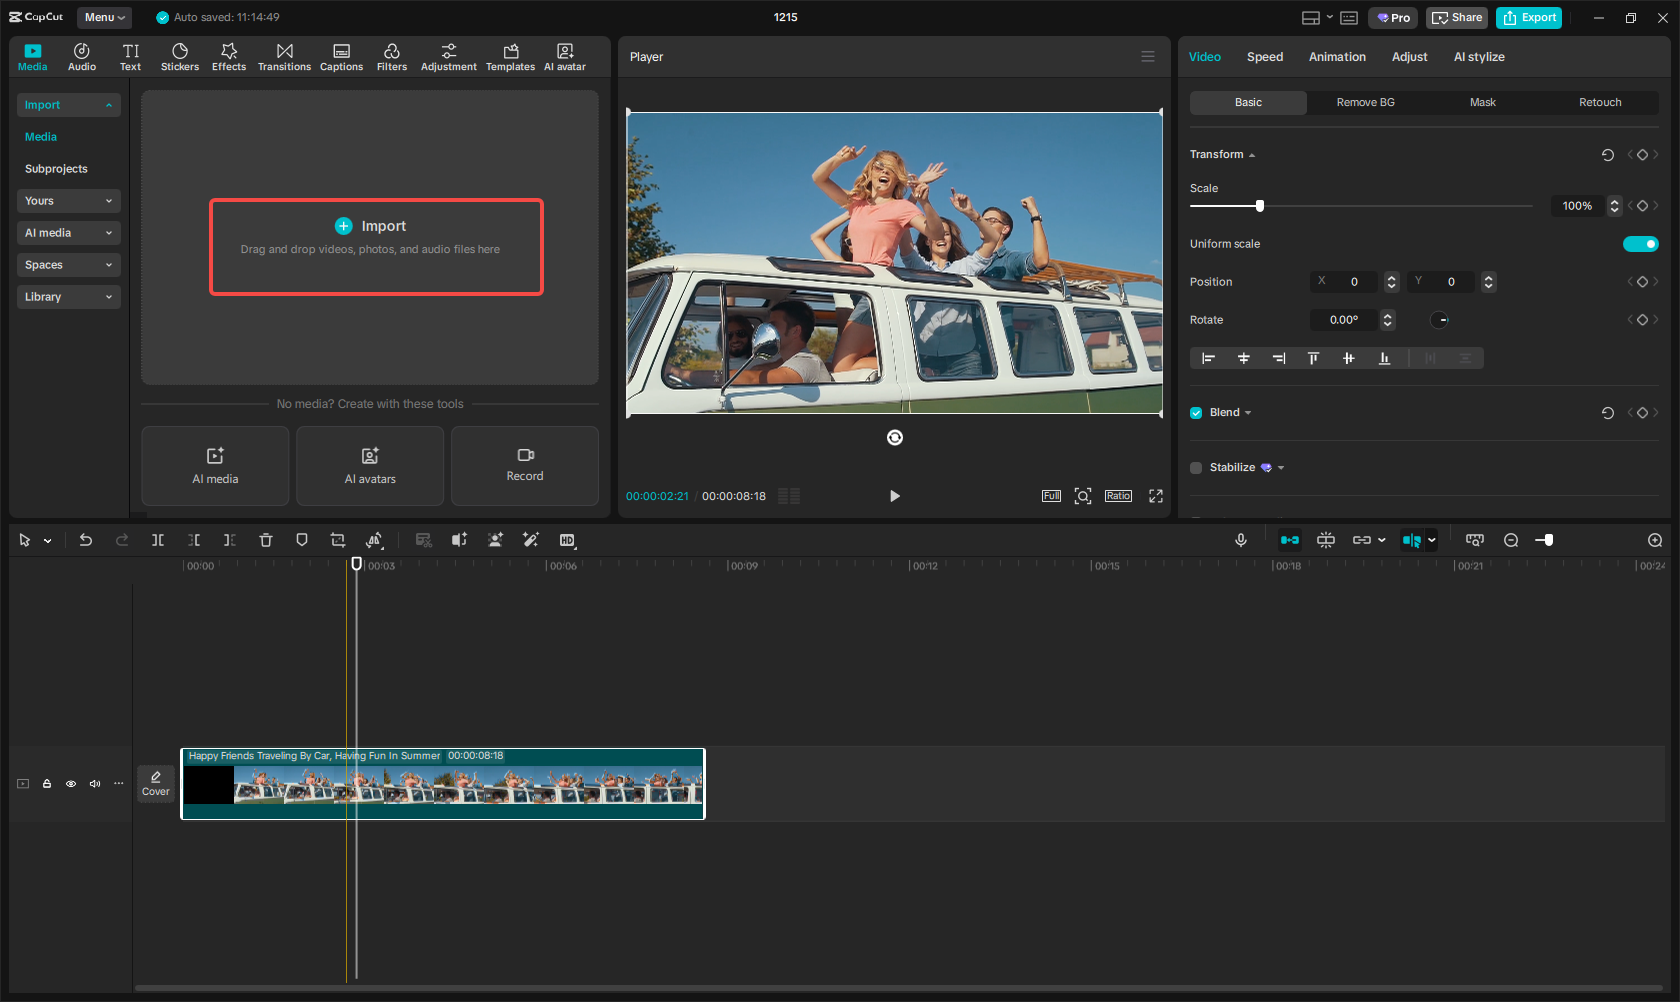Delete the selected clip with the trash icon
The image size is (1680, 1002).
(x=265, y=540)
